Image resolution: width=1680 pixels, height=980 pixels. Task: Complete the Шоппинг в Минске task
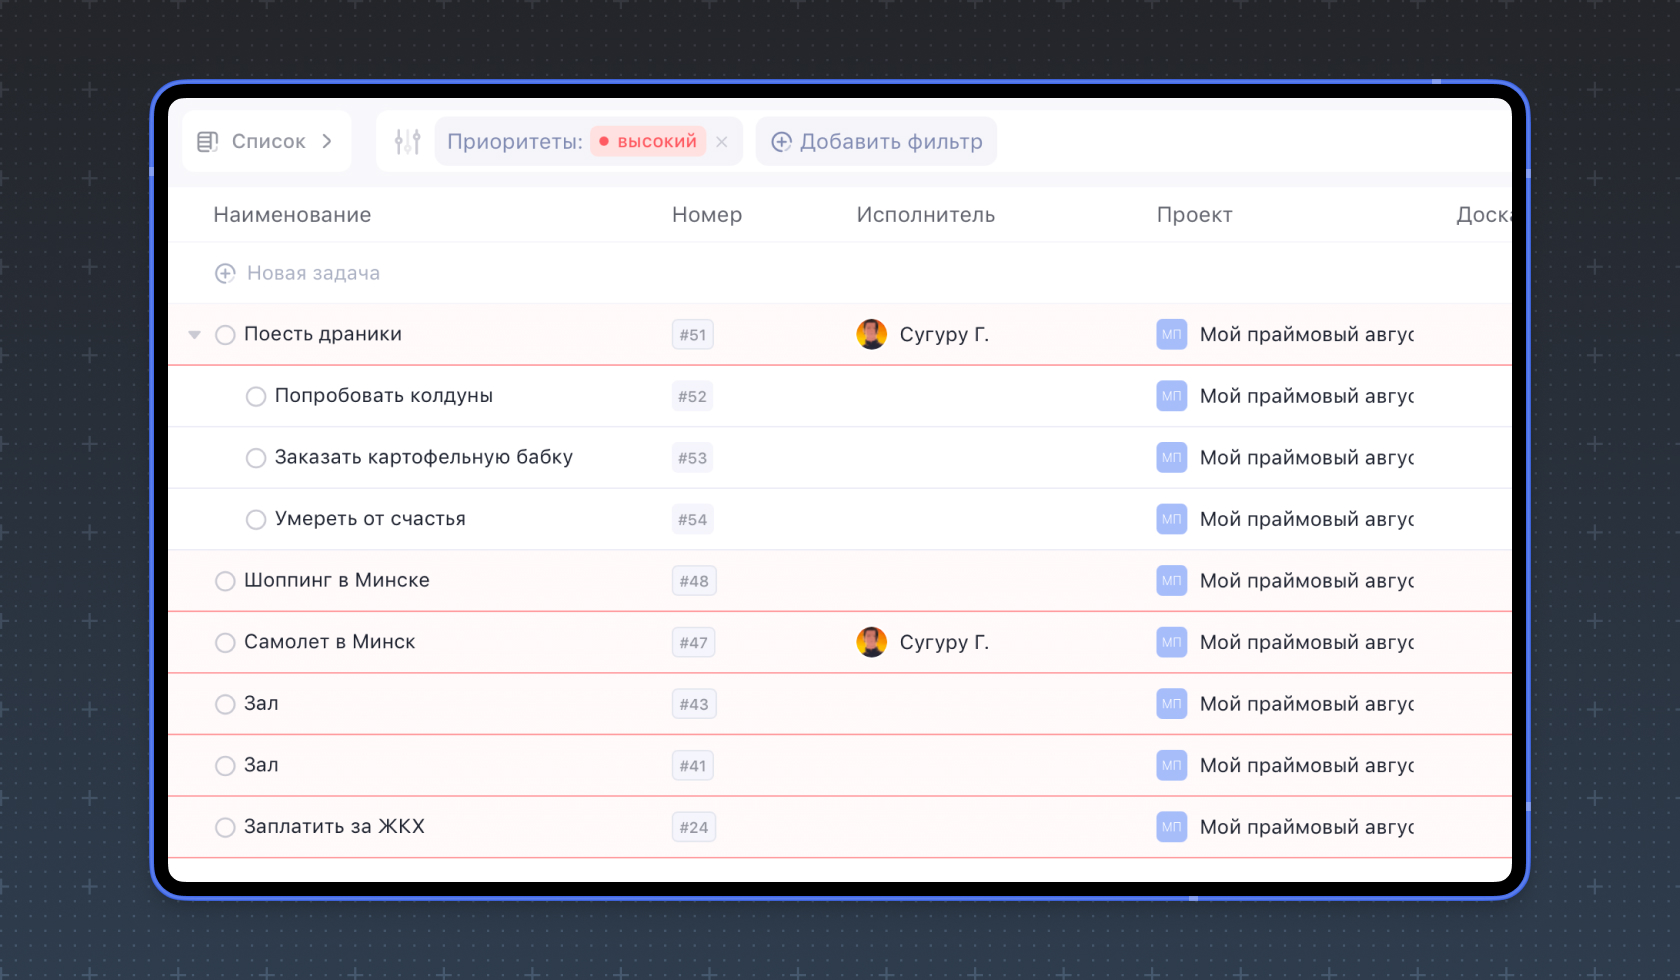tap(225, 581)
